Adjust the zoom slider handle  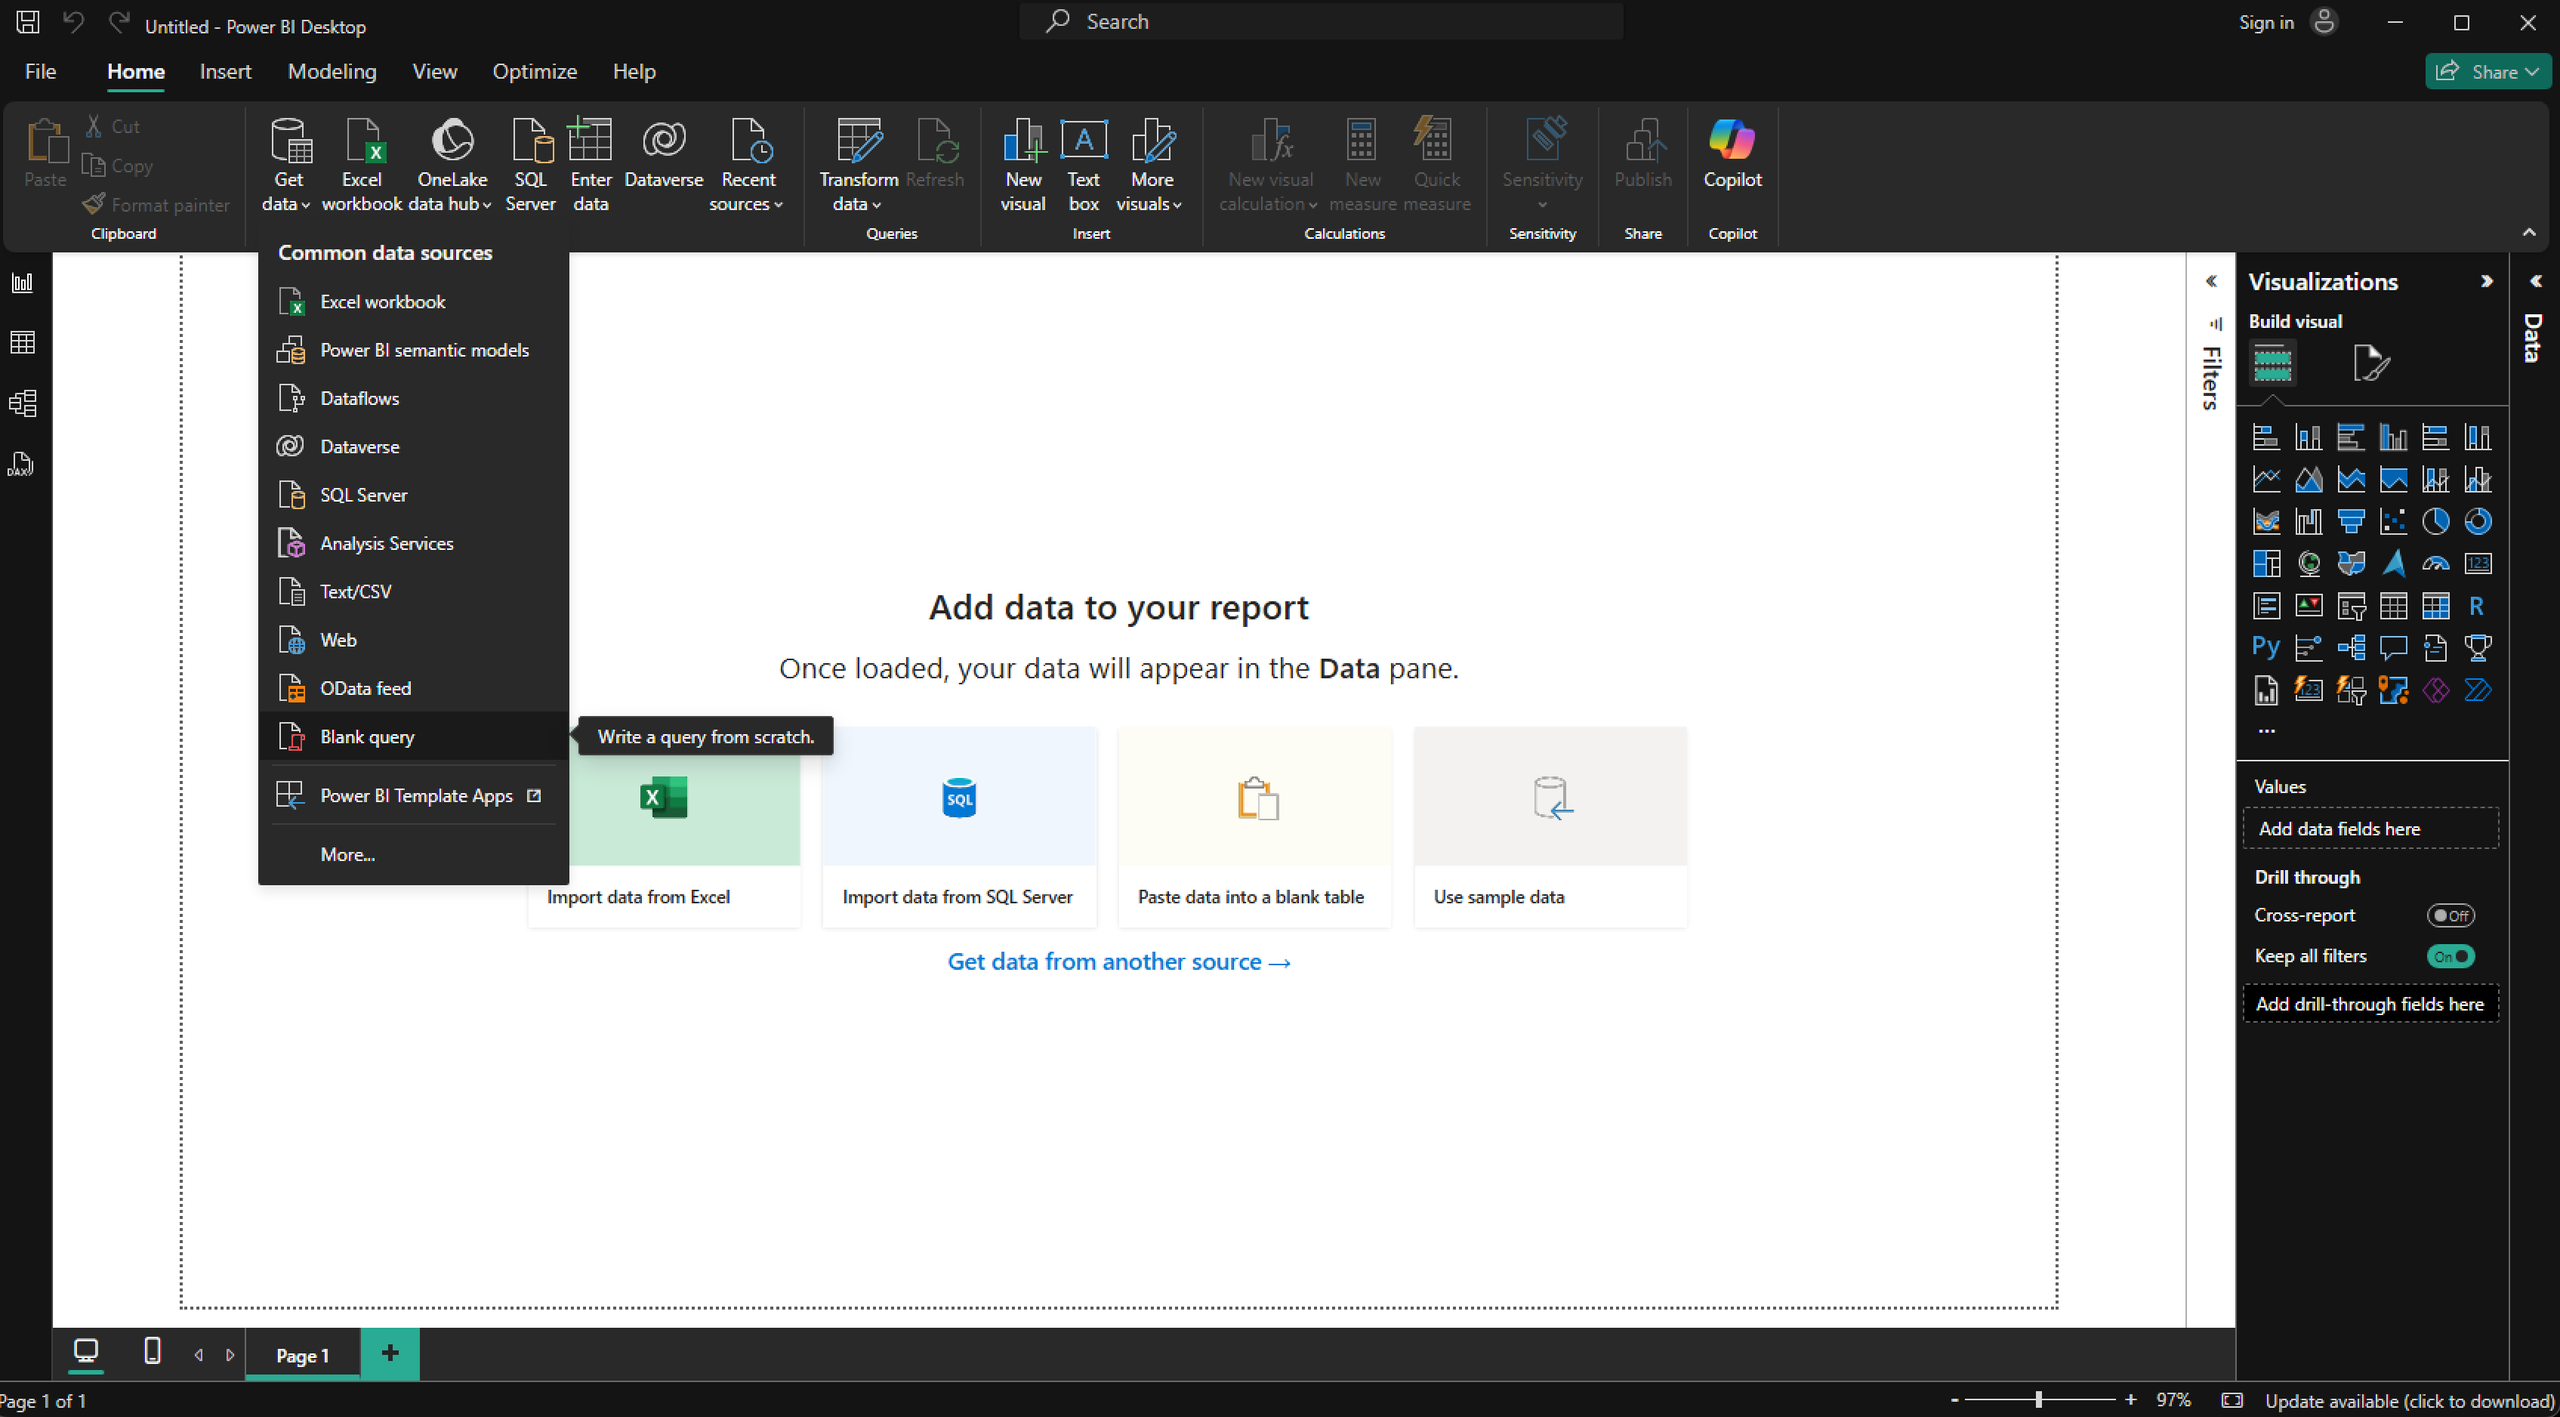point(2038,1401)
